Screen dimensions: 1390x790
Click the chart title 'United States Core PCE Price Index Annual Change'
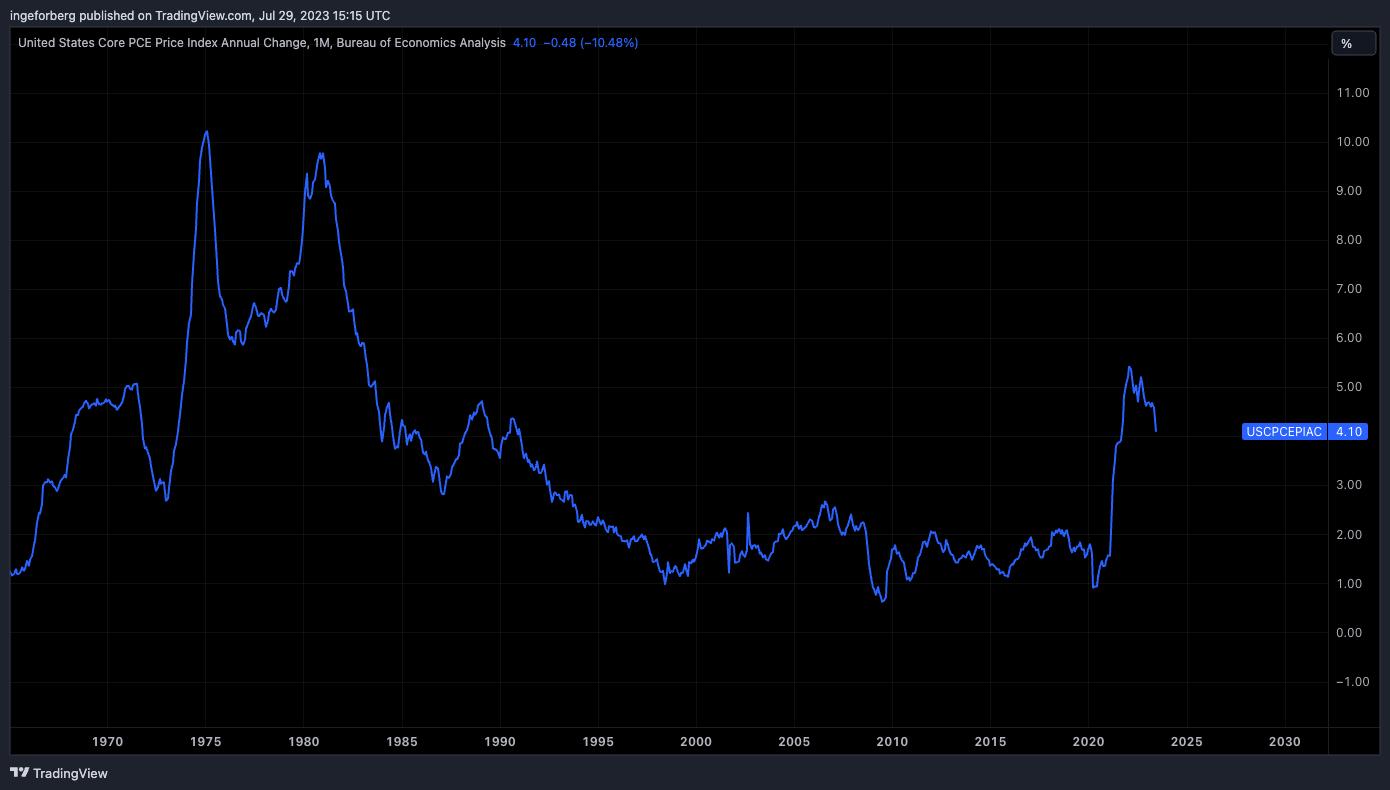click(162, 43)
